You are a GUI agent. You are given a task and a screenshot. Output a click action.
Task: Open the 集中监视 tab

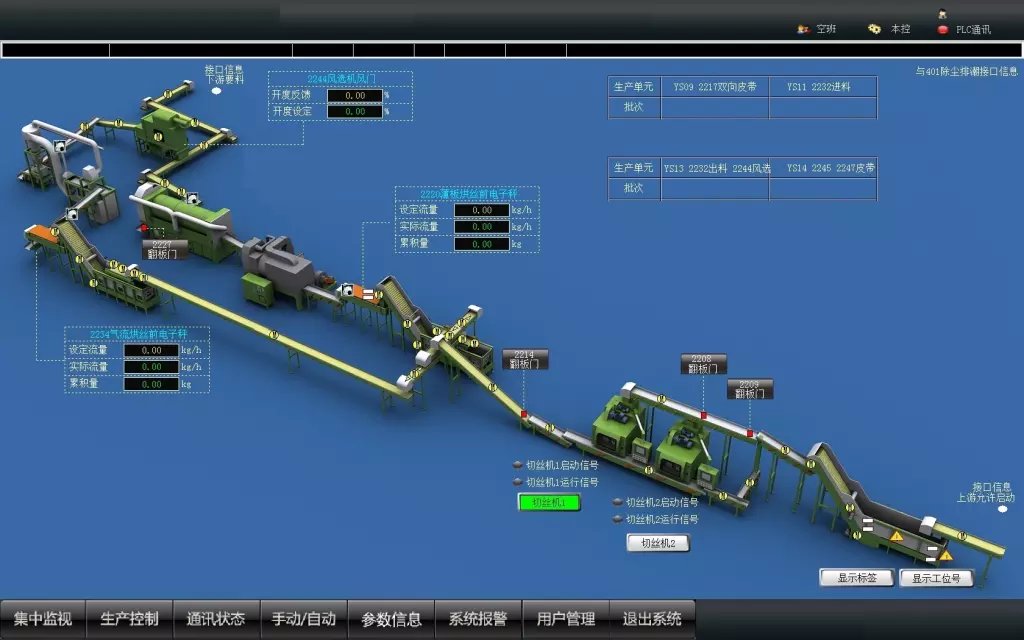pos(43,619)
